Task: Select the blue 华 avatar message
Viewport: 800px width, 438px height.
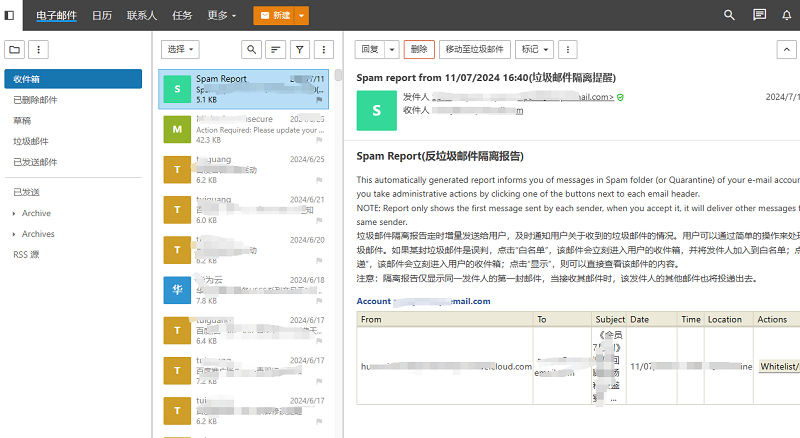Action: [x=177, y=290]
